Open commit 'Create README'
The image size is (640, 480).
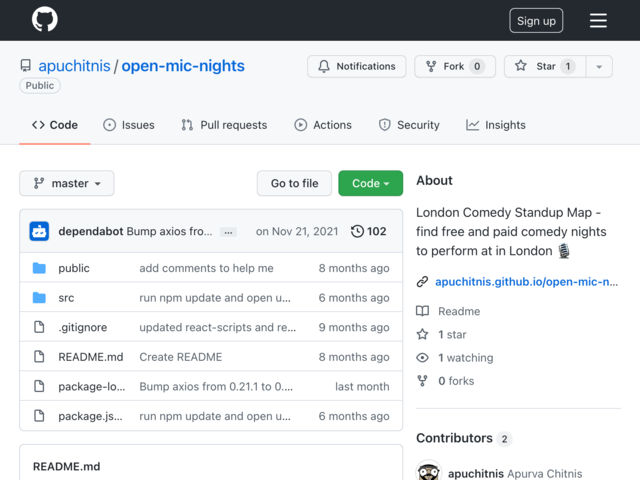pos(181,357)
